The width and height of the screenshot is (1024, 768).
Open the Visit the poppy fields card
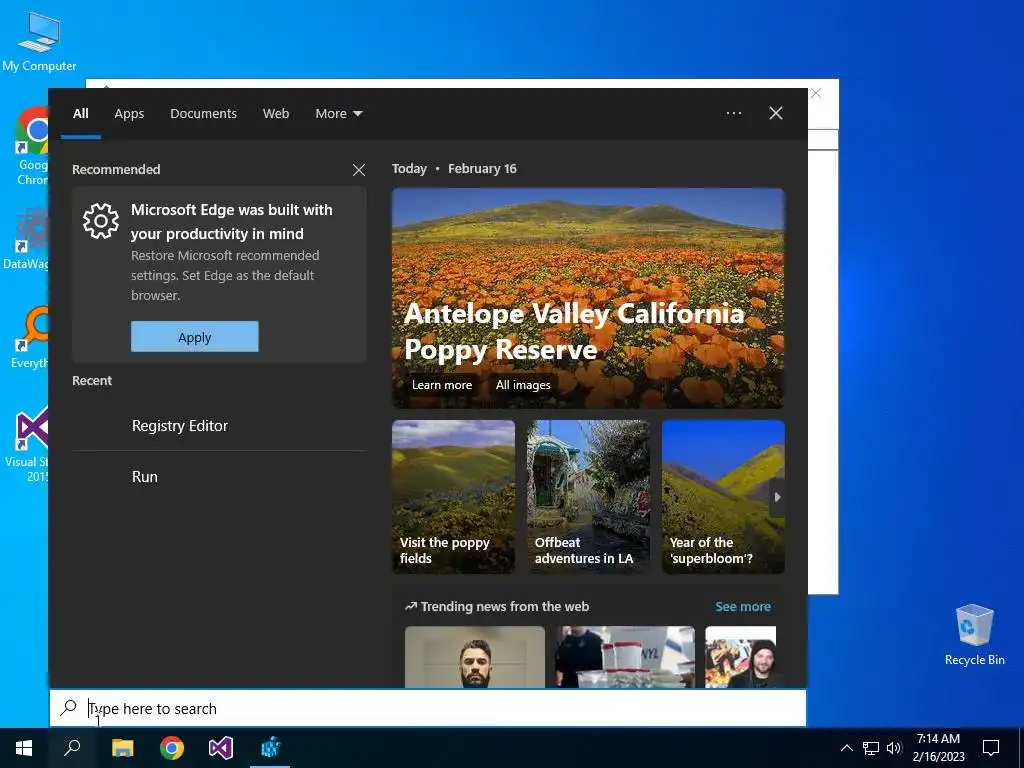(453, 497)
